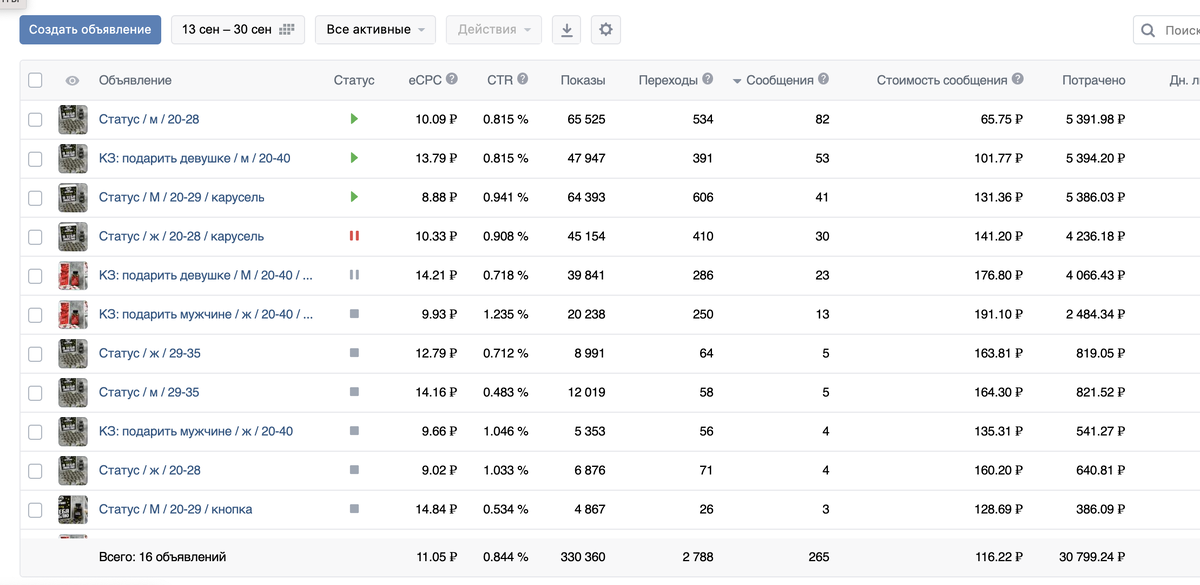Click eCPC value 14.84 ₽
Screen dimensions: 1200x585
(x=436, y=509)
